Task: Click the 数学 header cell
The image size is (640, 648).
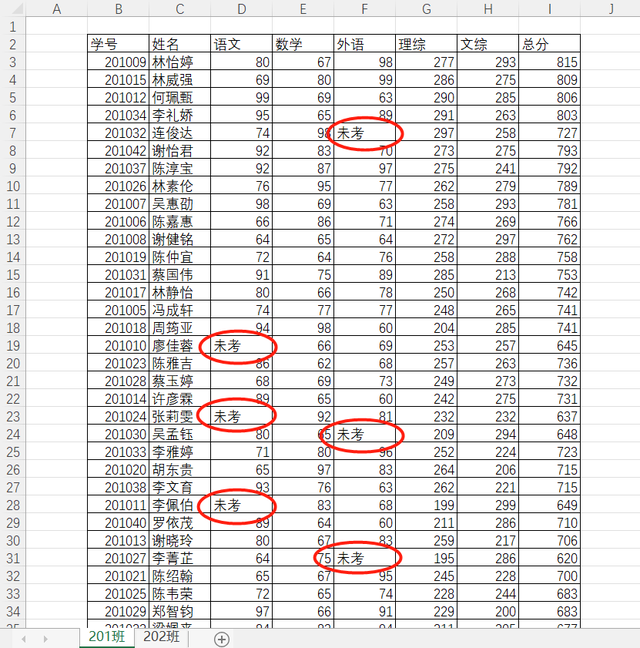Action: click(303, 44)
